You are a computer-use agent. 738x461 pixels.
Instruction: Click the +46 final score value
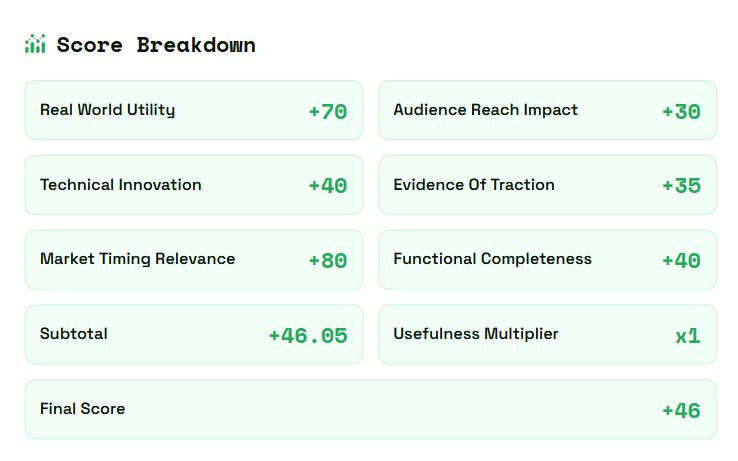click(681, 411)
